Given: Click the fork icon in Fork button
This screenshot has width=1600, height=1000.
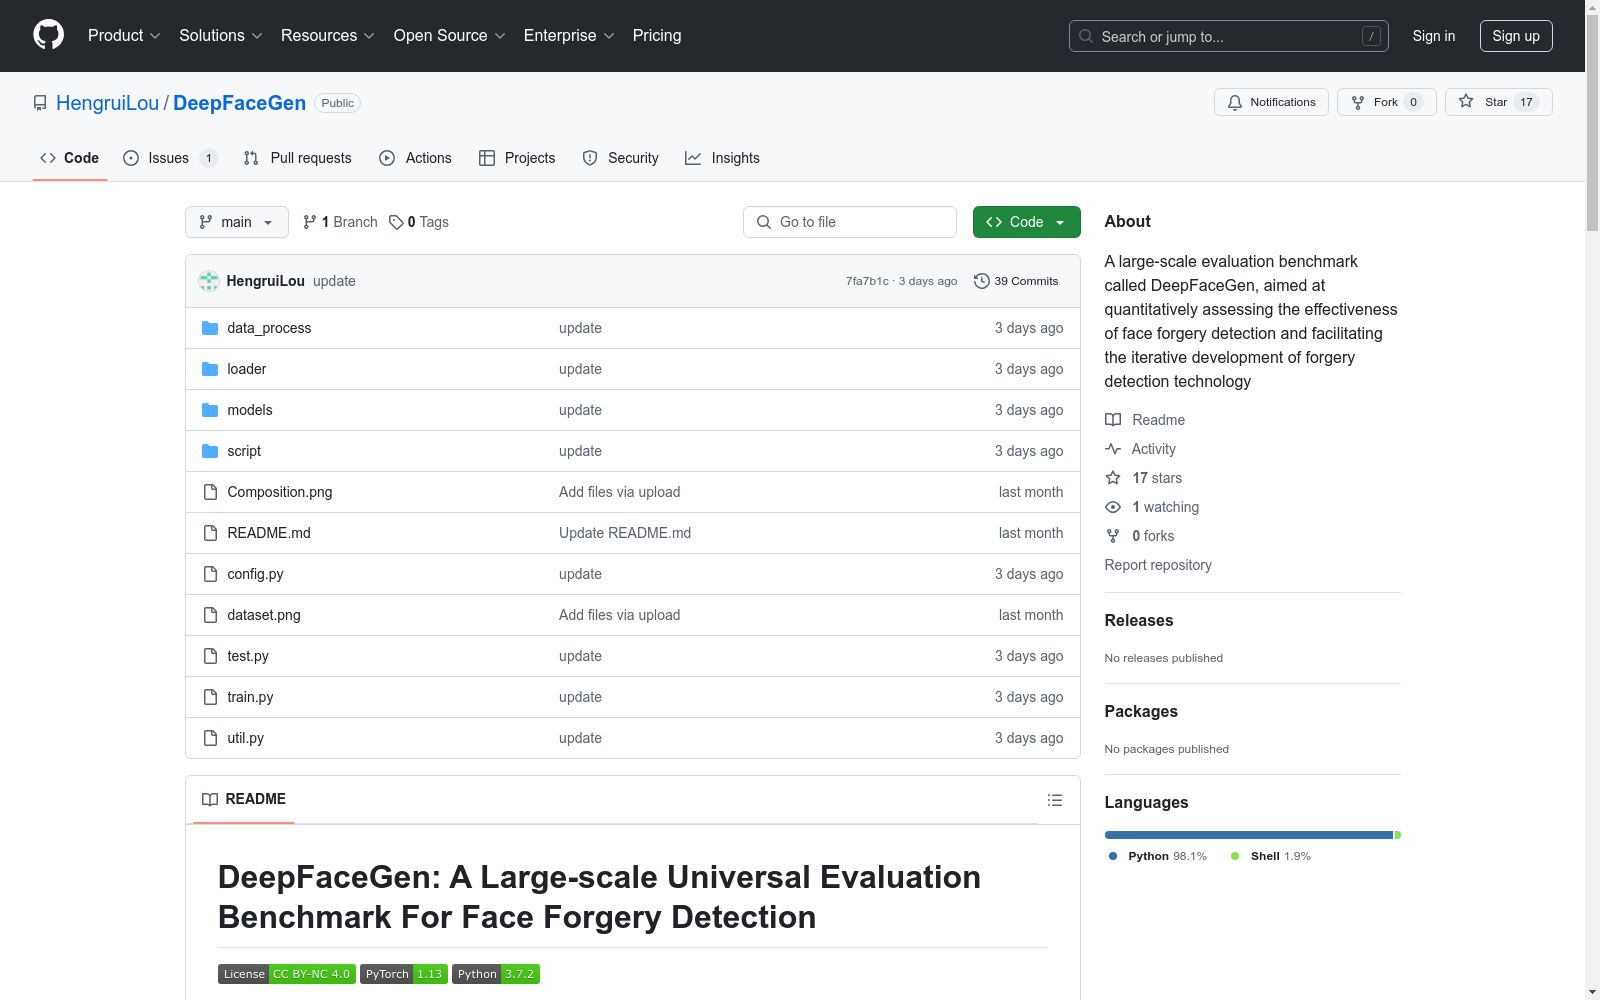Looking at the screenshot, I should (1358, 102).
